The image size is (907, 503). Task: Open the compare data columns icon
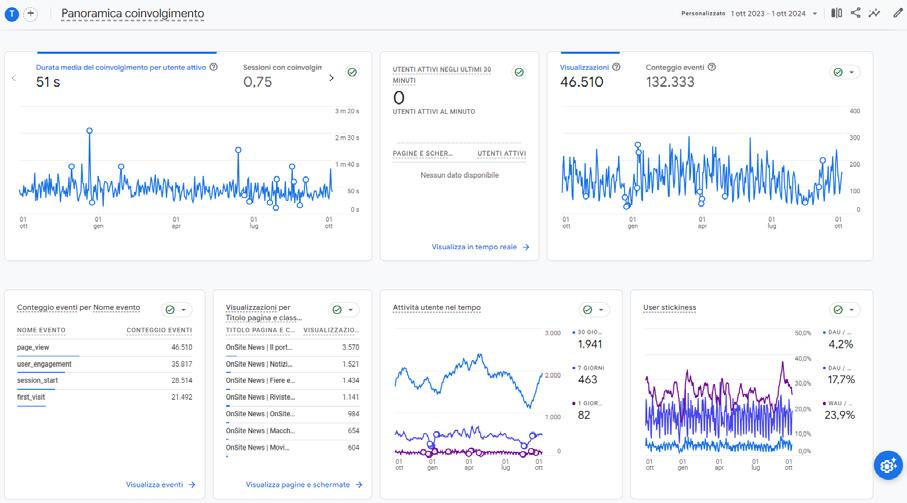(836, 13)
